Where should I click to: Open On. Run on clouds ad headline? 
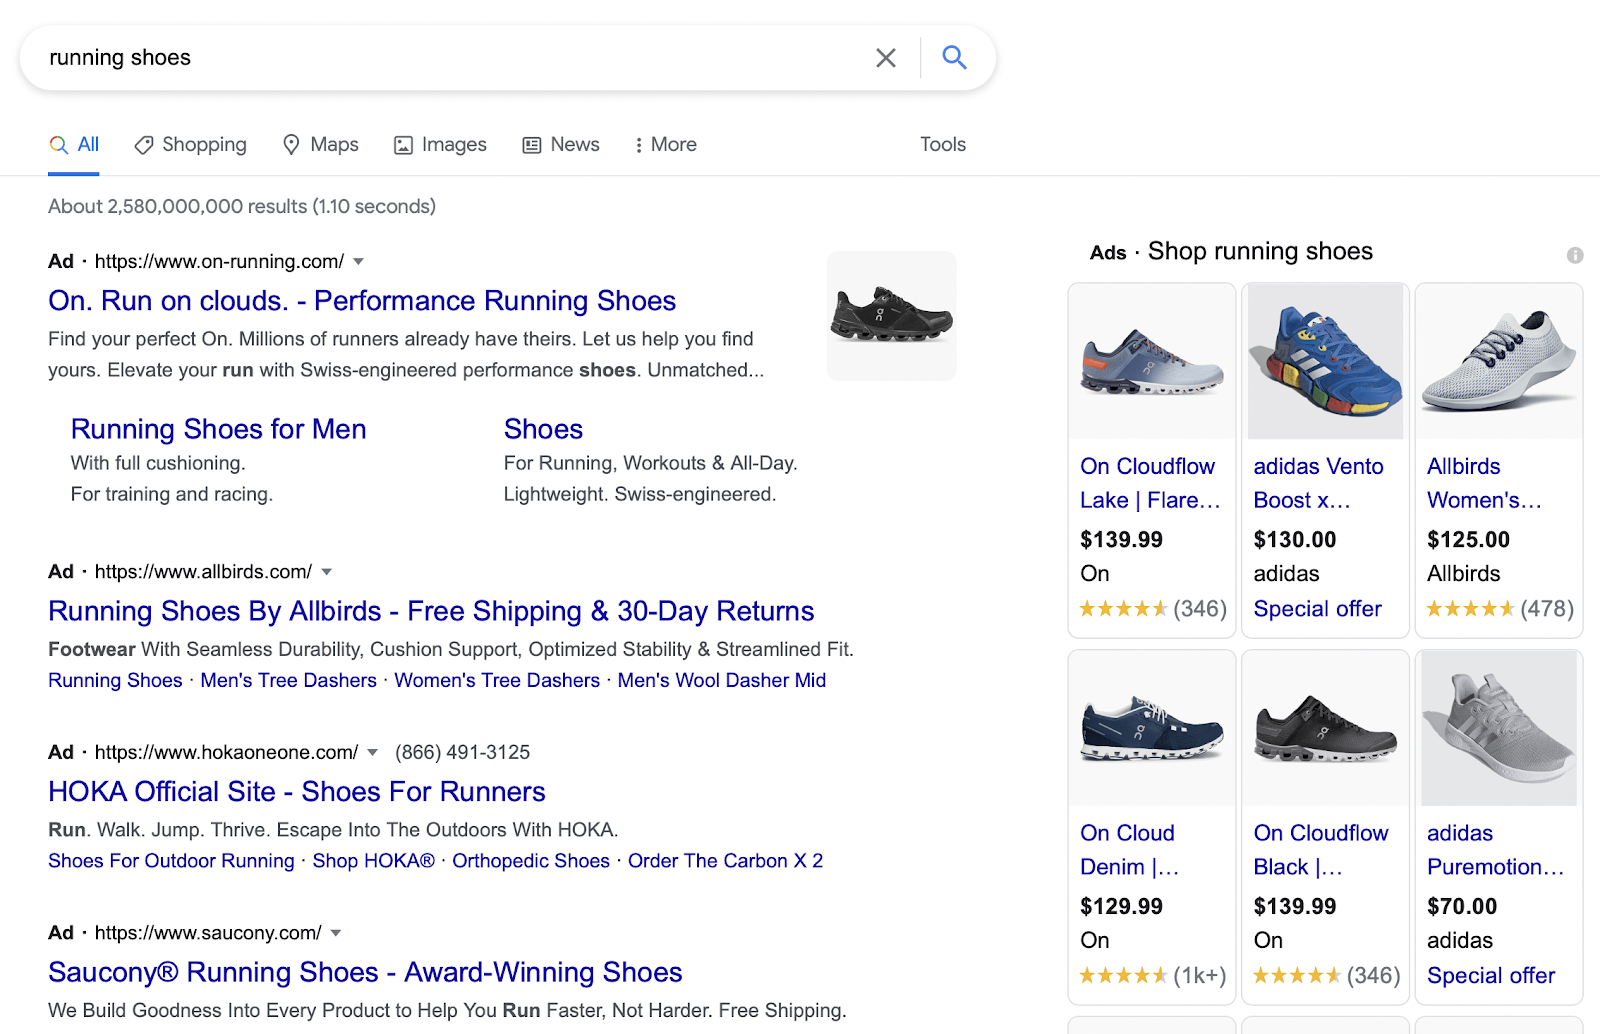[x=362, y=301]
